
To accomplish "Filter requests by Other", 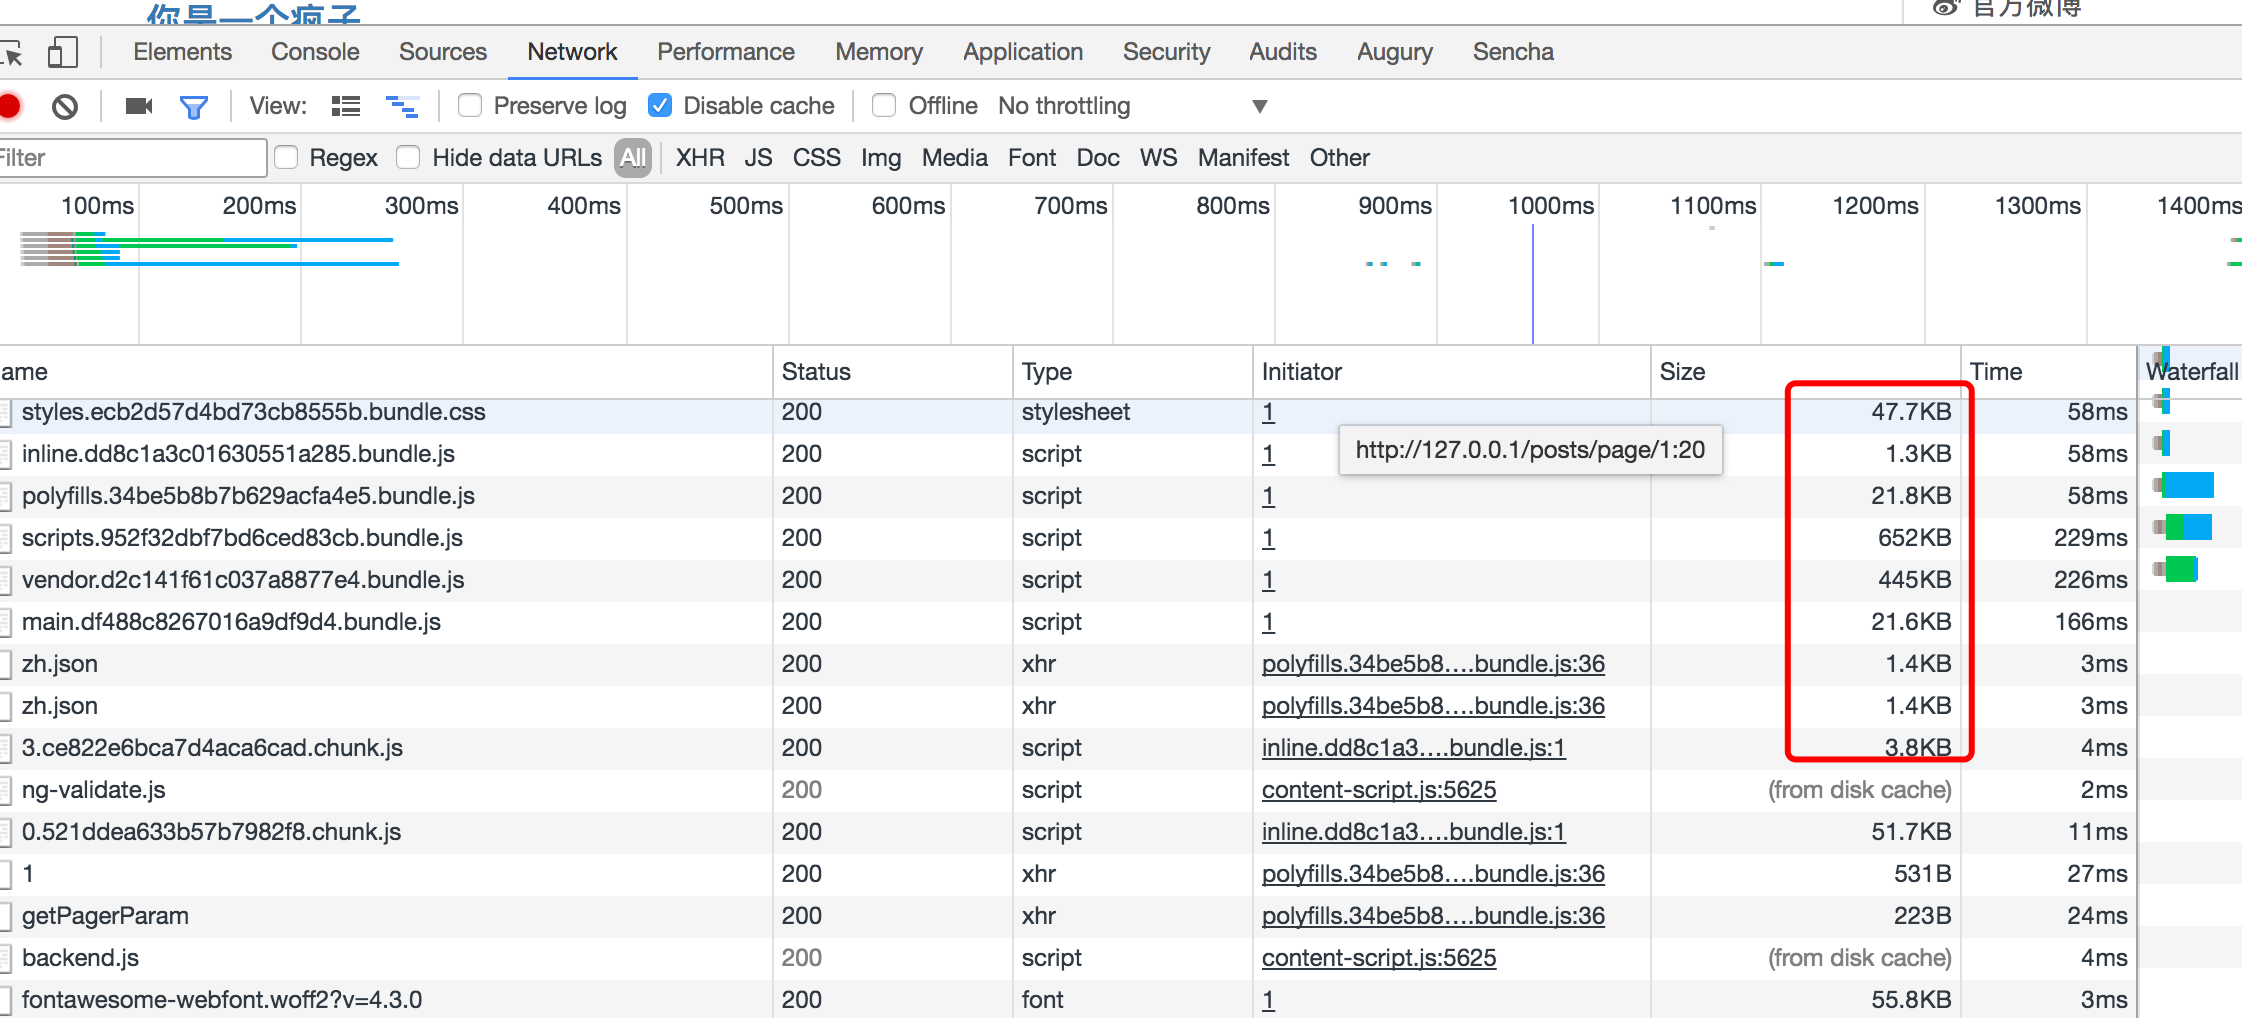I will [x=1340, y=158].
